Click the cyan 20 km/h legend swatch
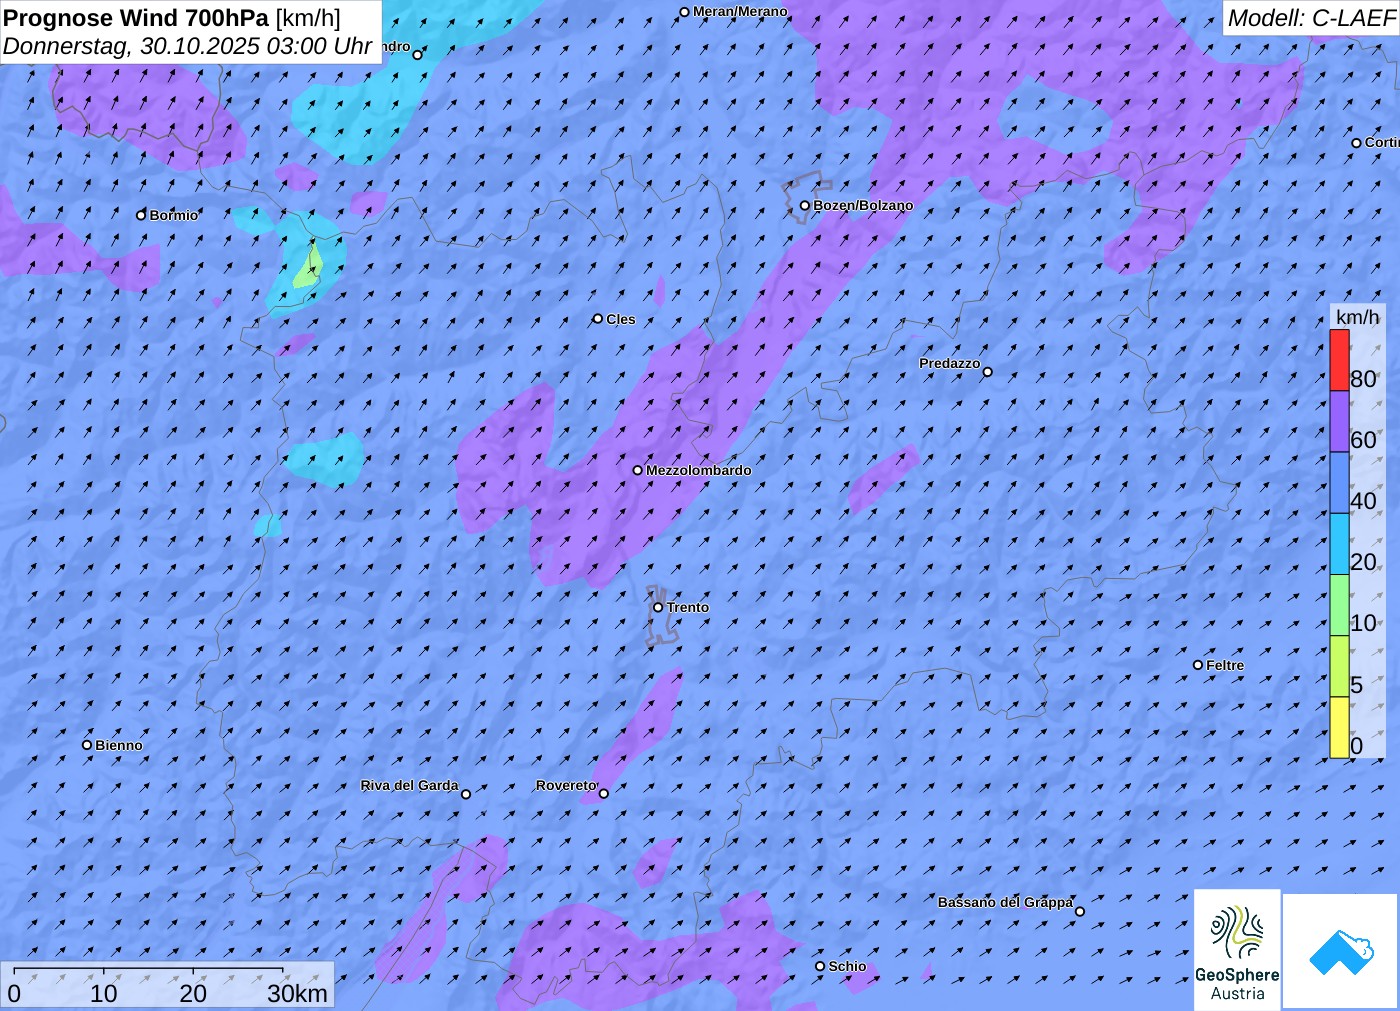This screenshot has height=1011, width=1400. coord(1339,543)
